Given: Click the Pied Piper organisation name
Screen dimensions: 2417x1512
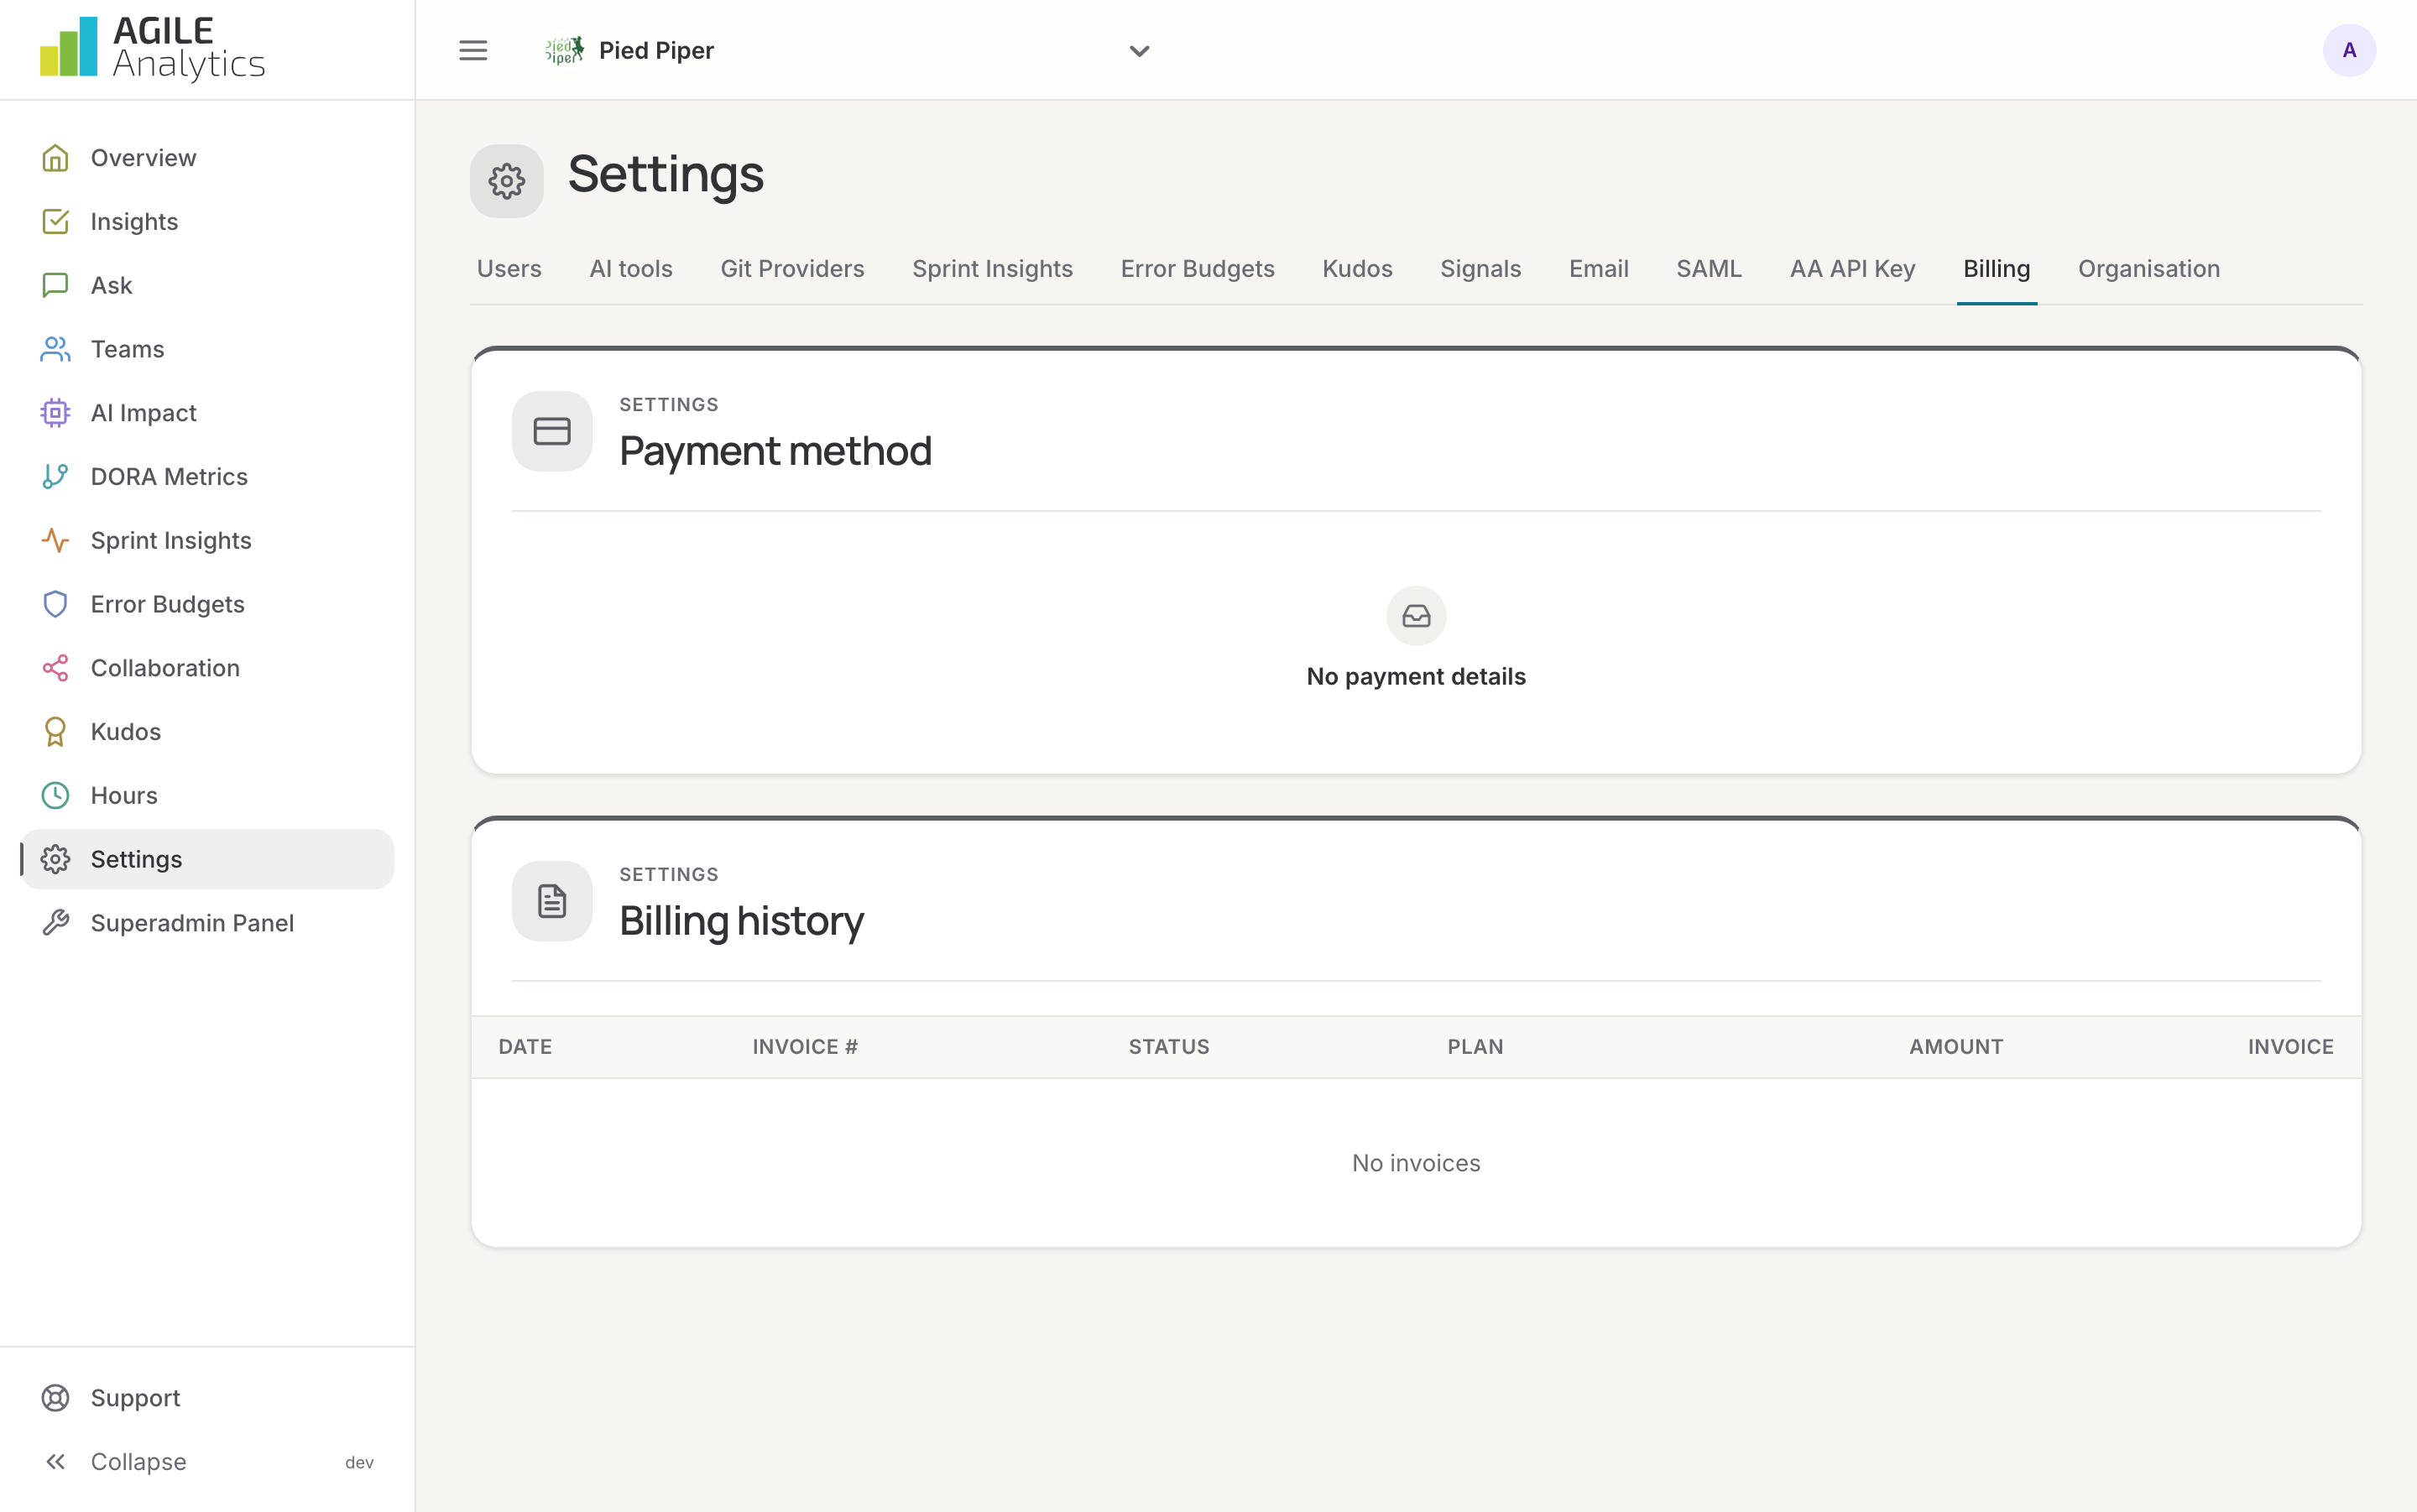Looking at the screenshot, I should tap(656, 50).
